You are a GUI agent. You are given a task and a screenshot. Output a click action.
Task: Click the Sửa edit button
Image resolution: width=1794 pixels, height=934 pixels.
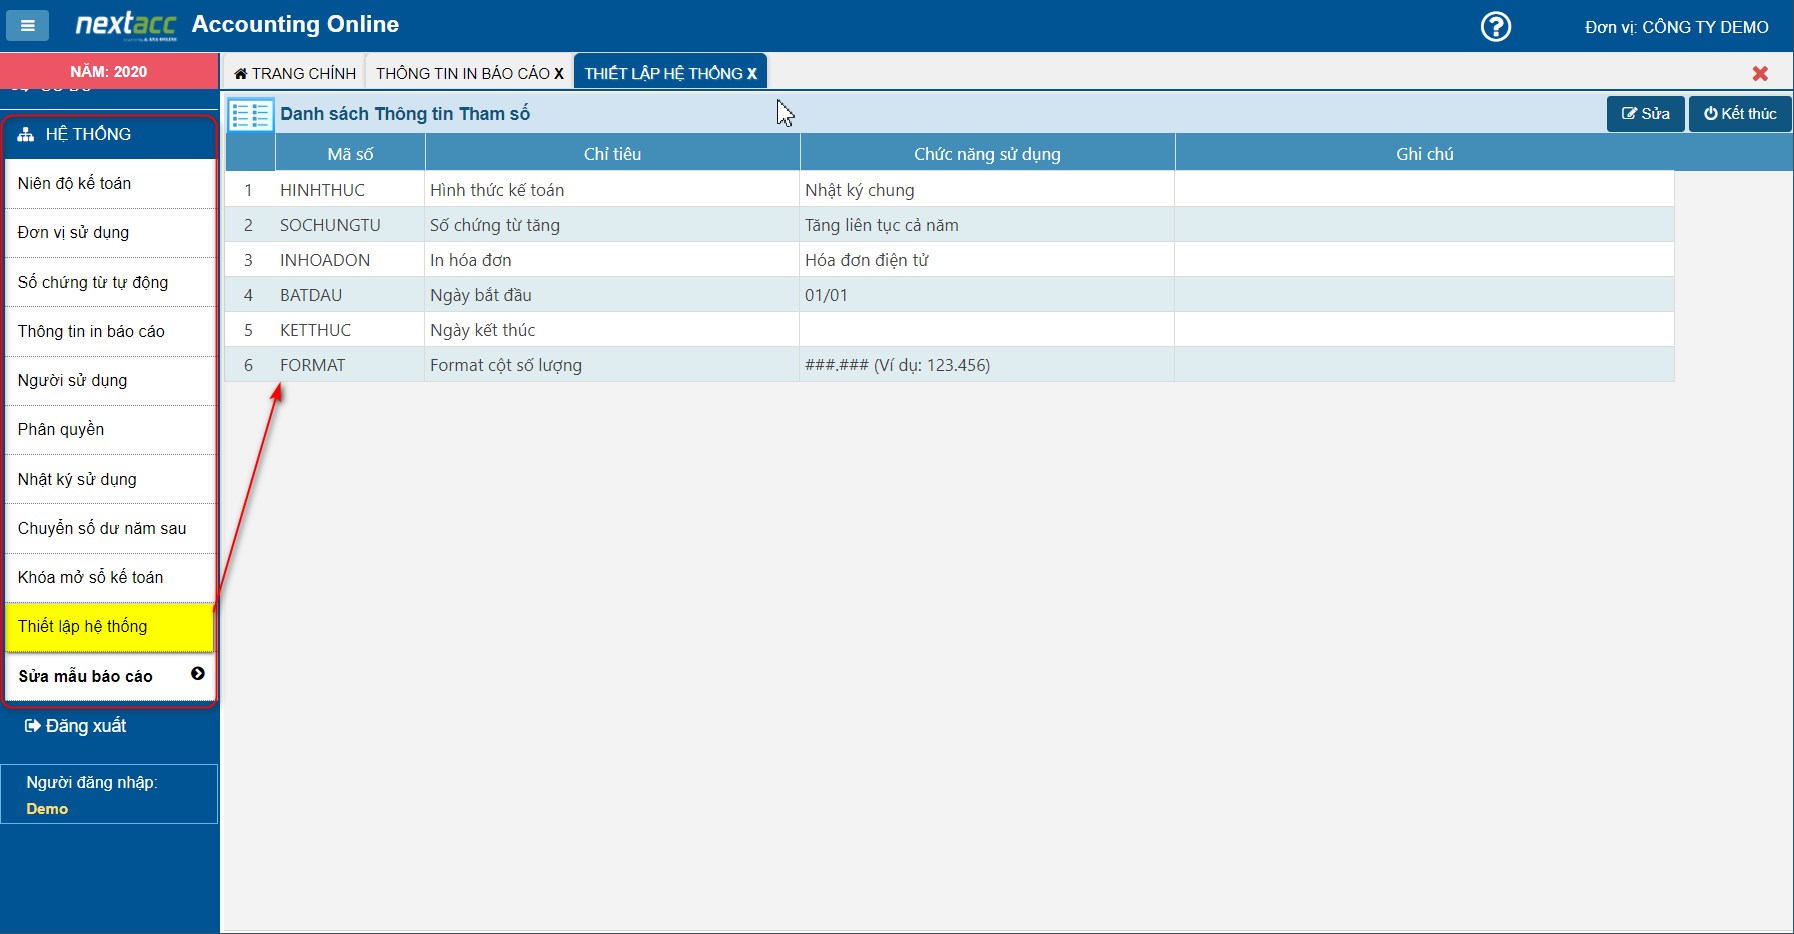click(1645, 114)
